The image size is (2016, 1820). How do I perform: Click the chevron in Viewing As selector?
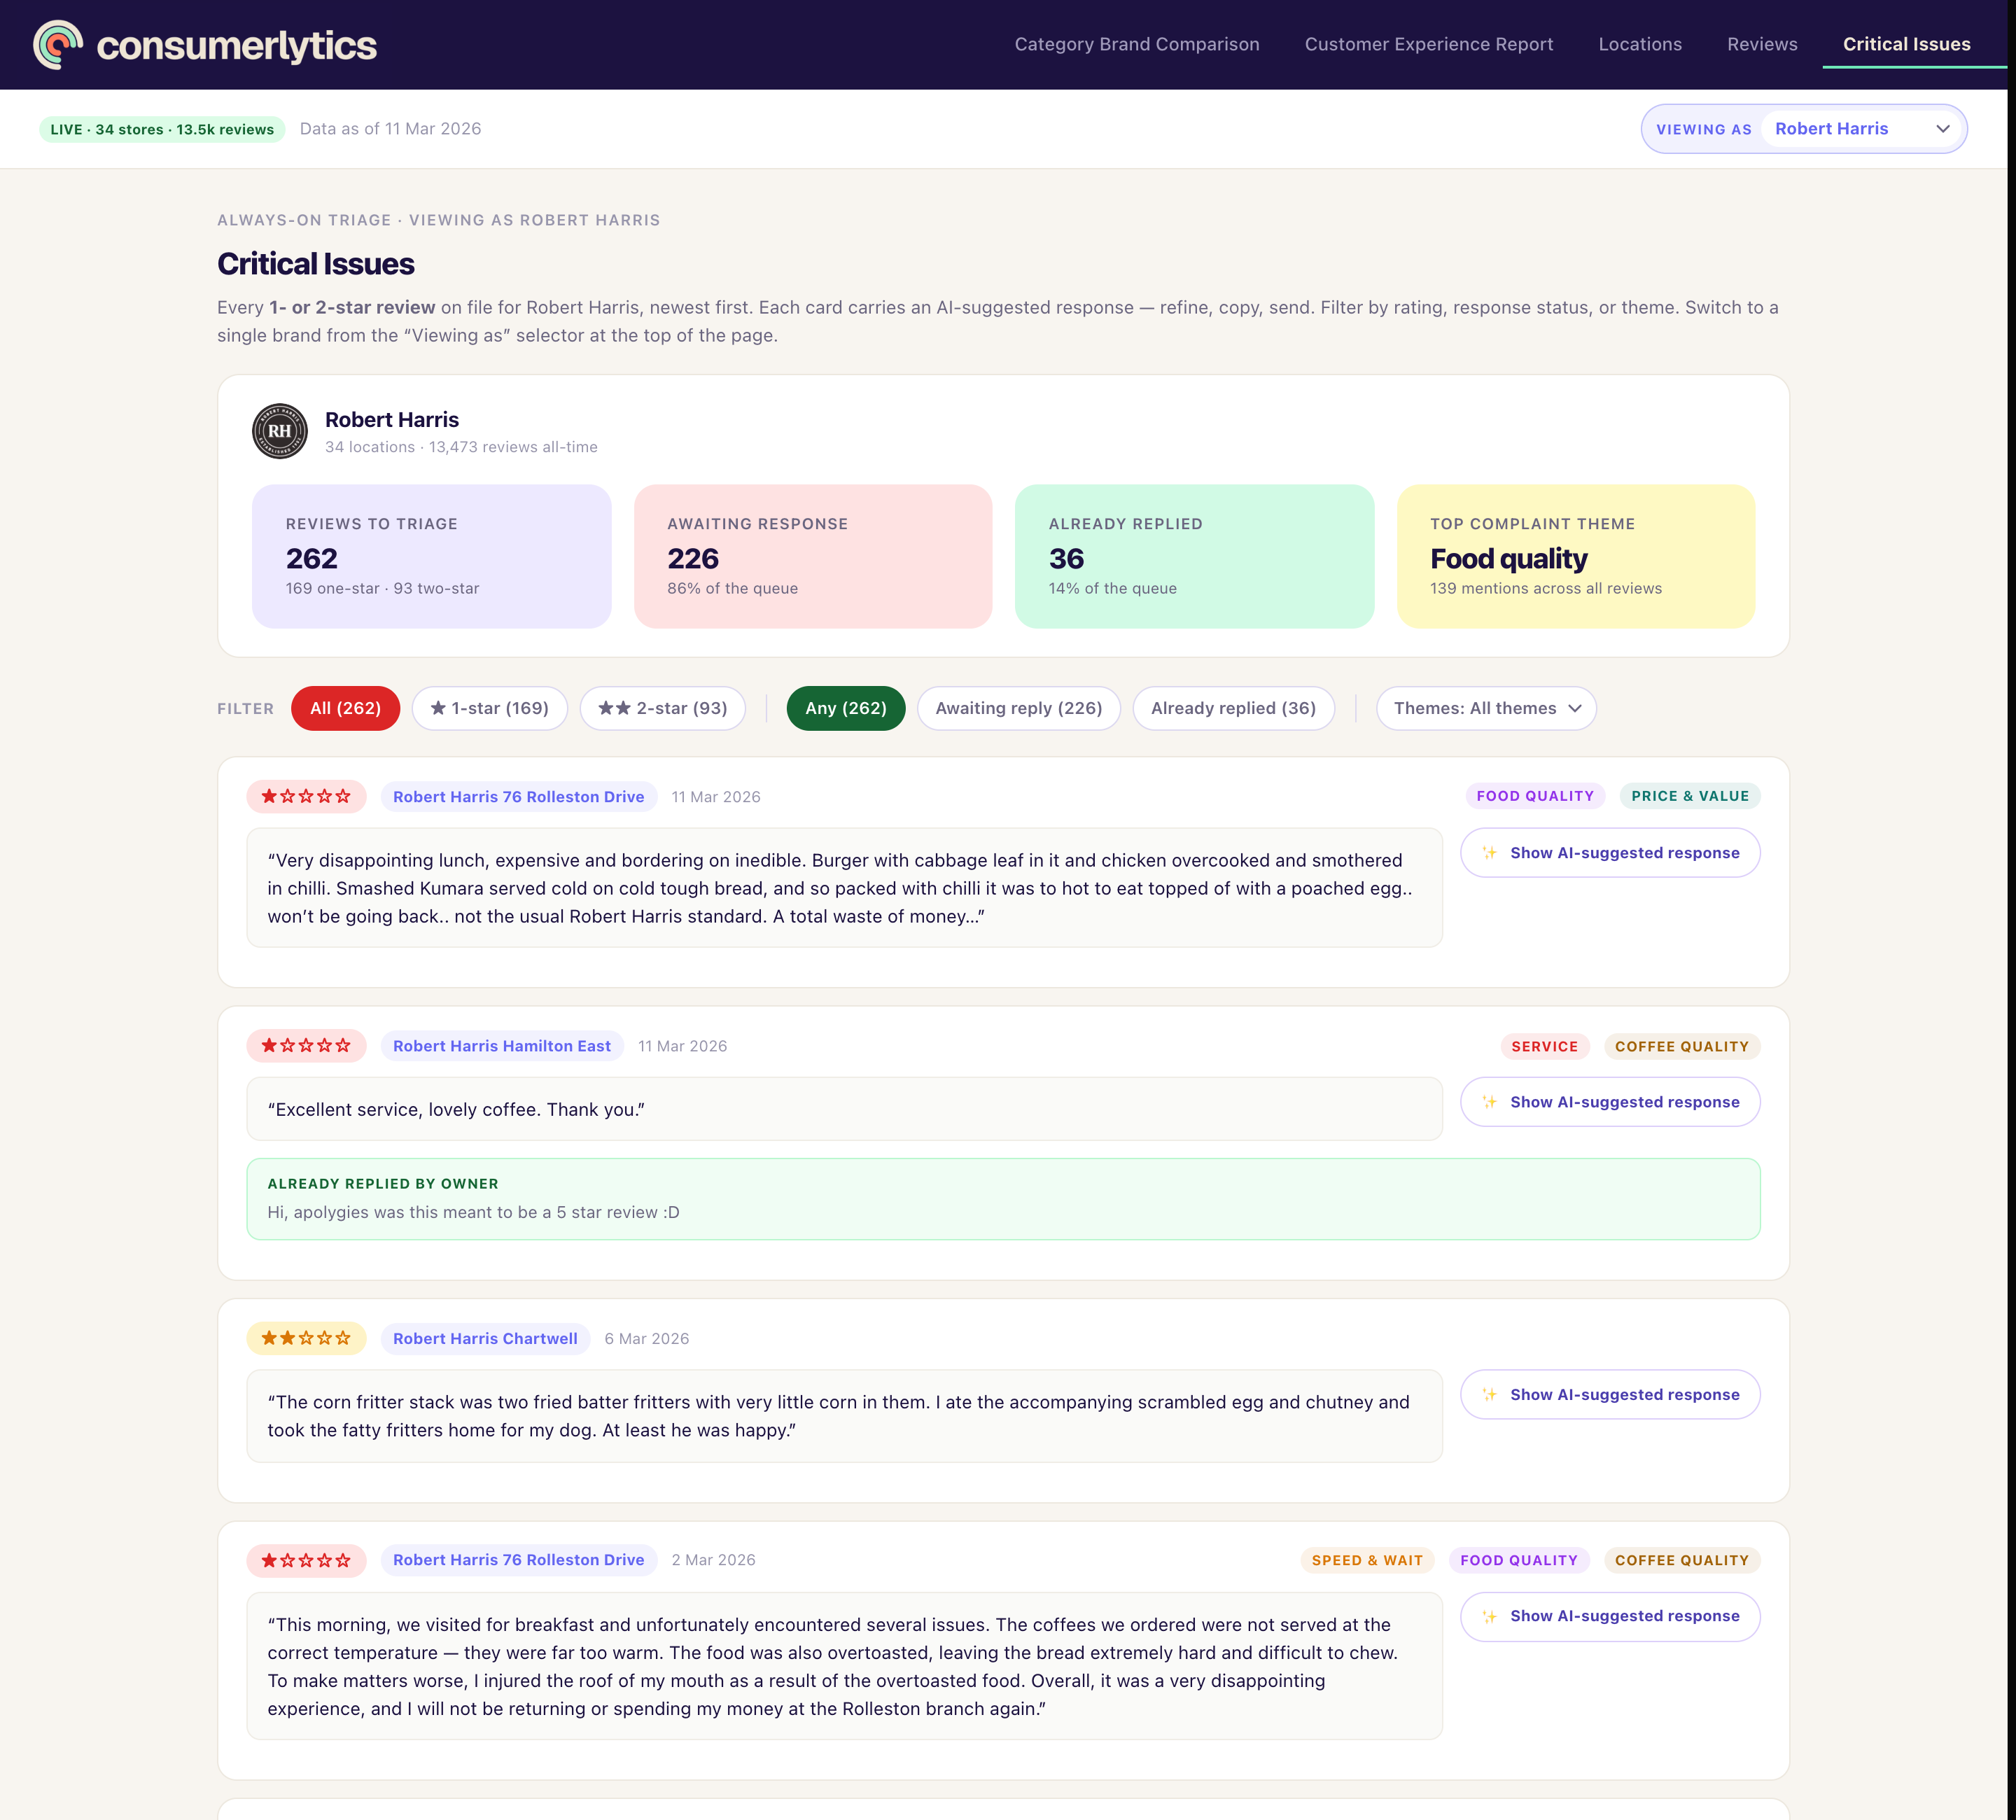tap(1943, 129)
